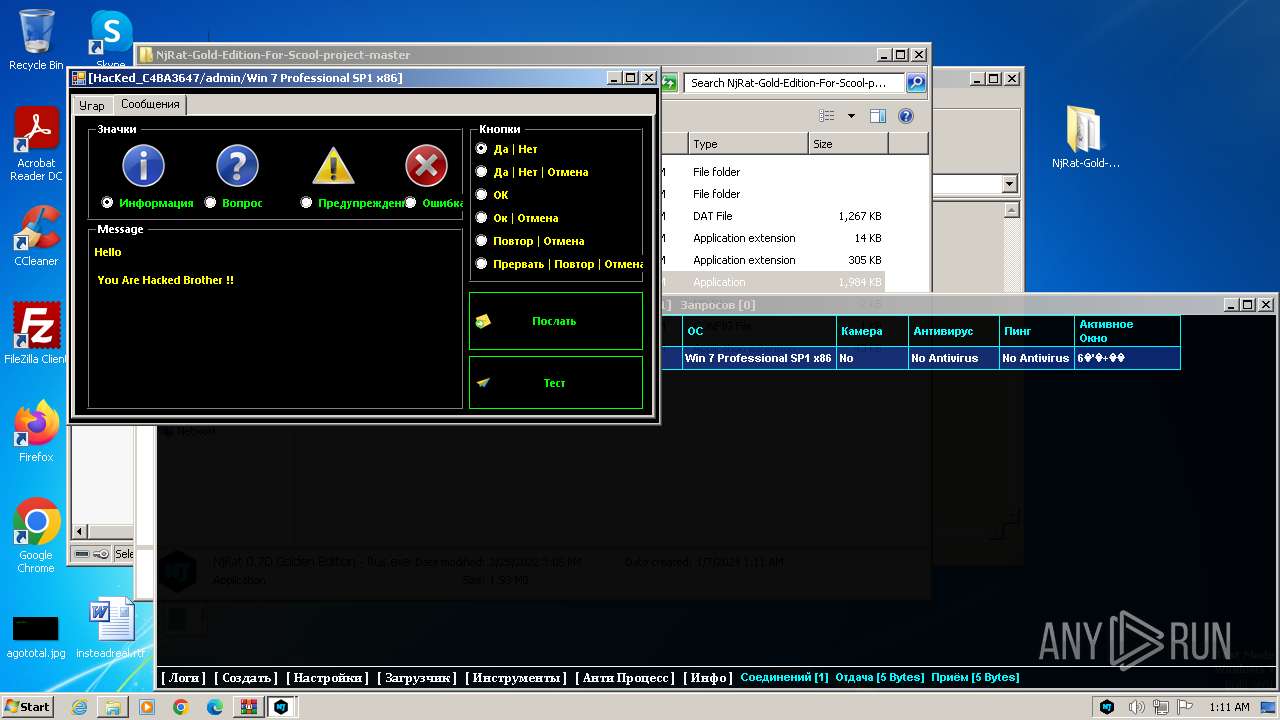Click the Start button

click(28, 707)
